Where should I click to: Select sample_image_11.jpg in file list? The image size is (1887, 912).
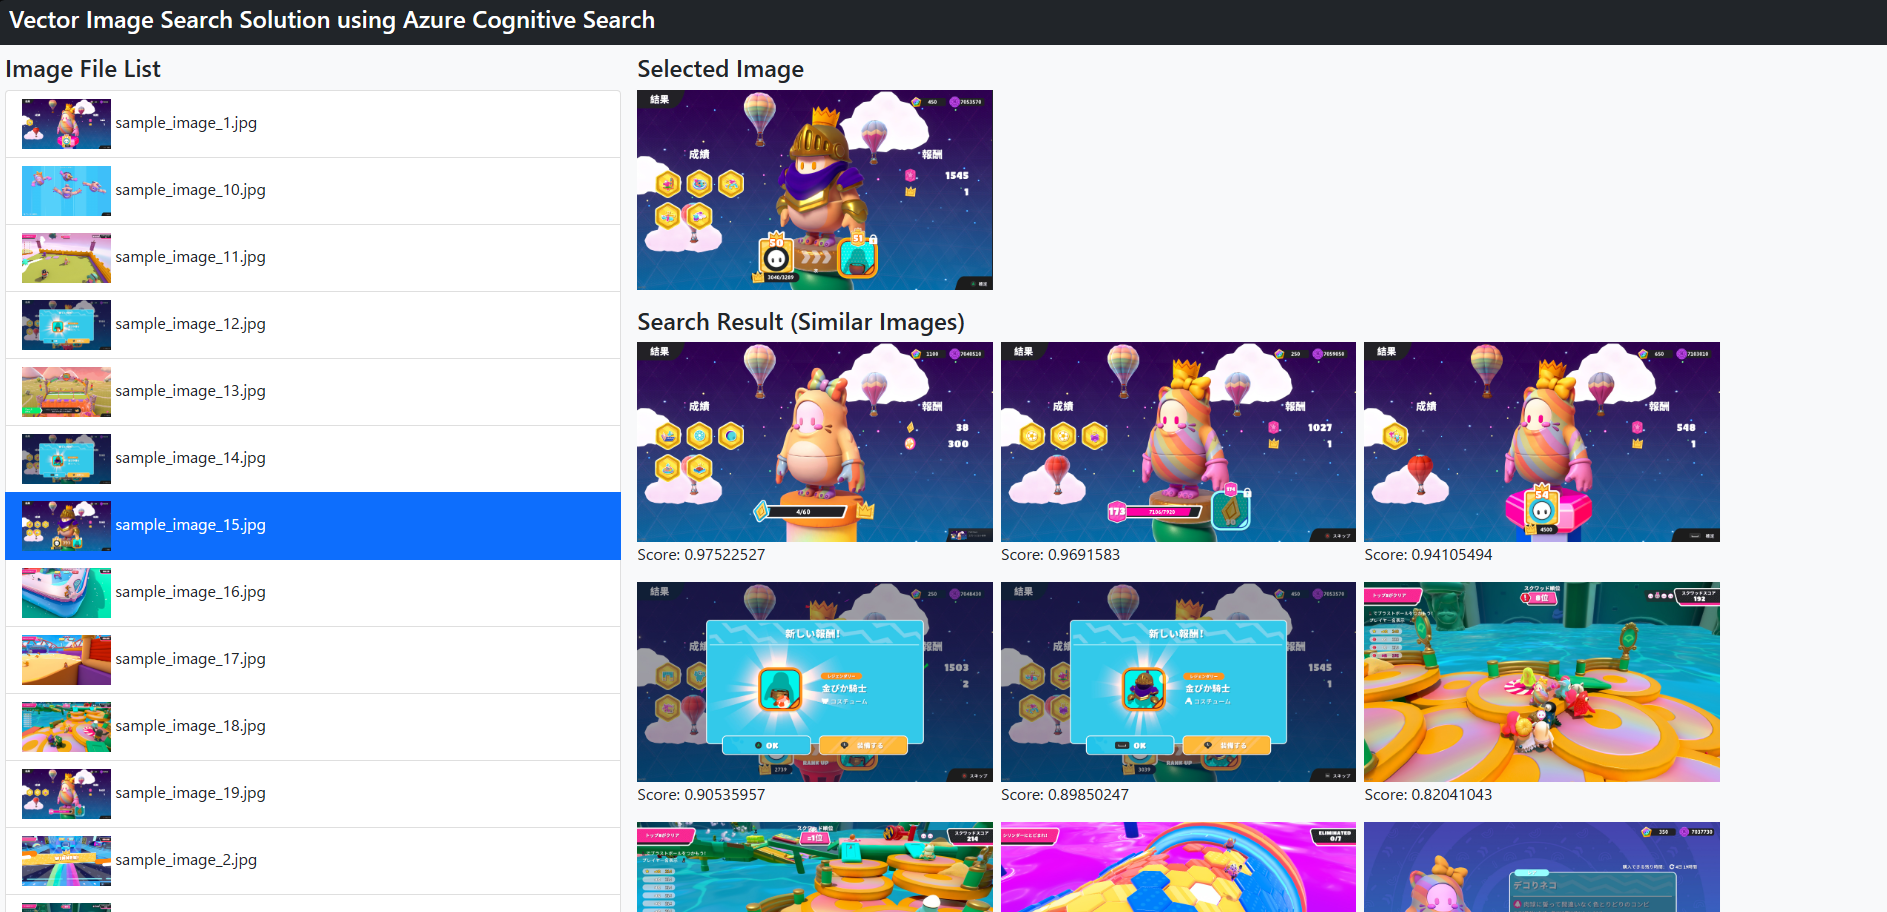tap(313, 258)
